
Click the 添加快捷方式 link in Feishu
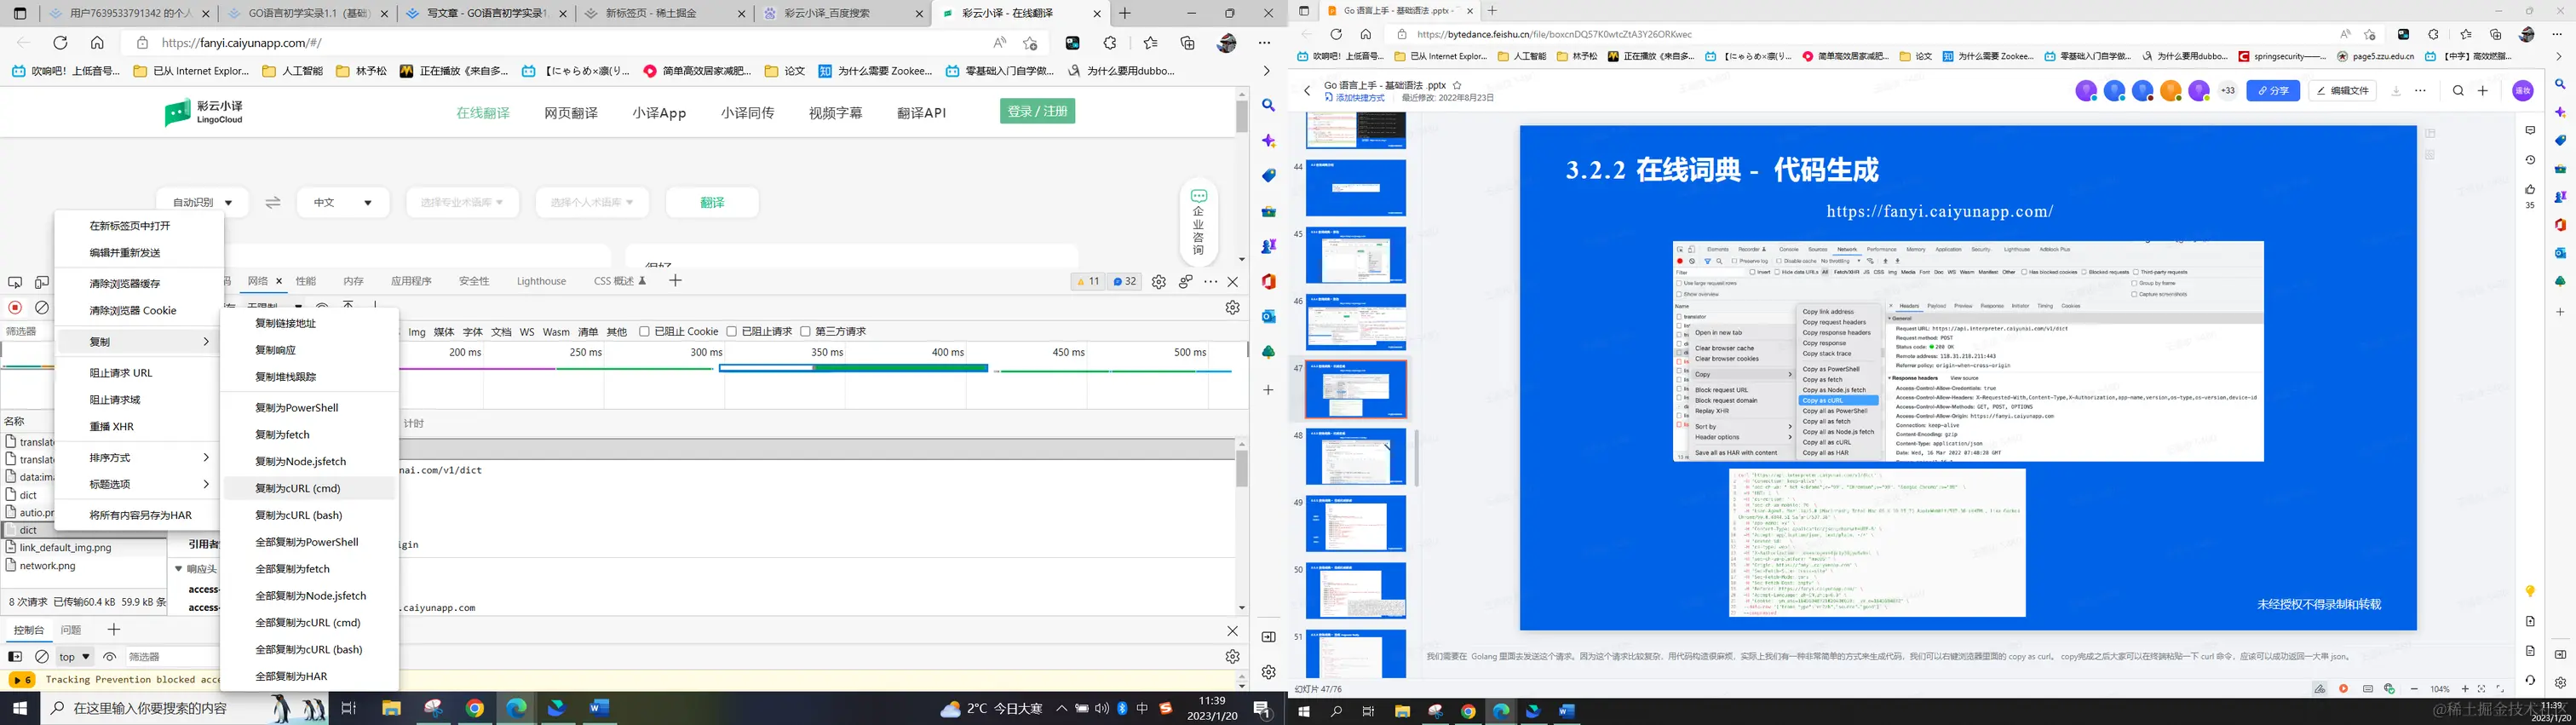click(1355, 98)
